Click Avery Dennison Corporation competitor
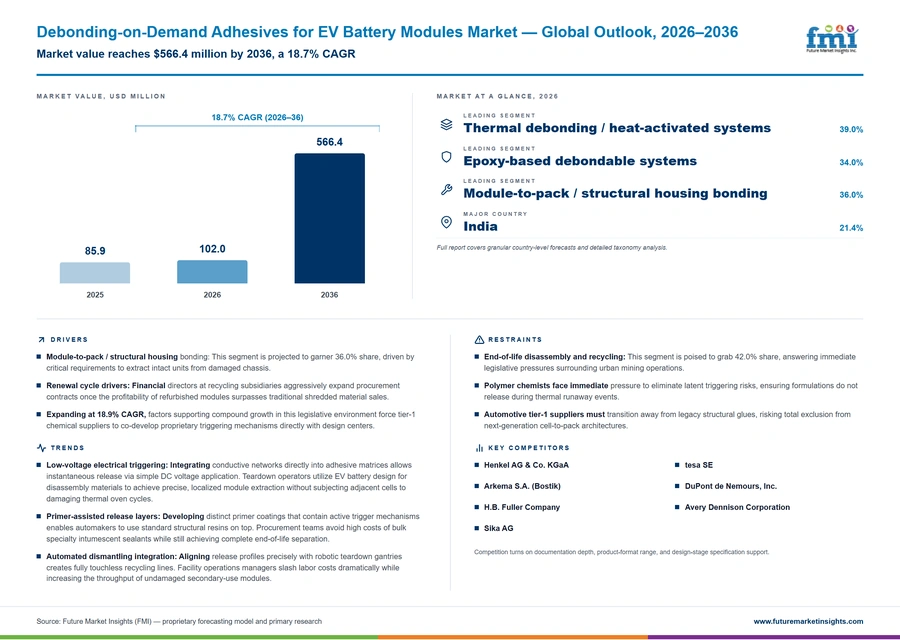The width and height of the screenshot is (900, 640). coord(737,507)
